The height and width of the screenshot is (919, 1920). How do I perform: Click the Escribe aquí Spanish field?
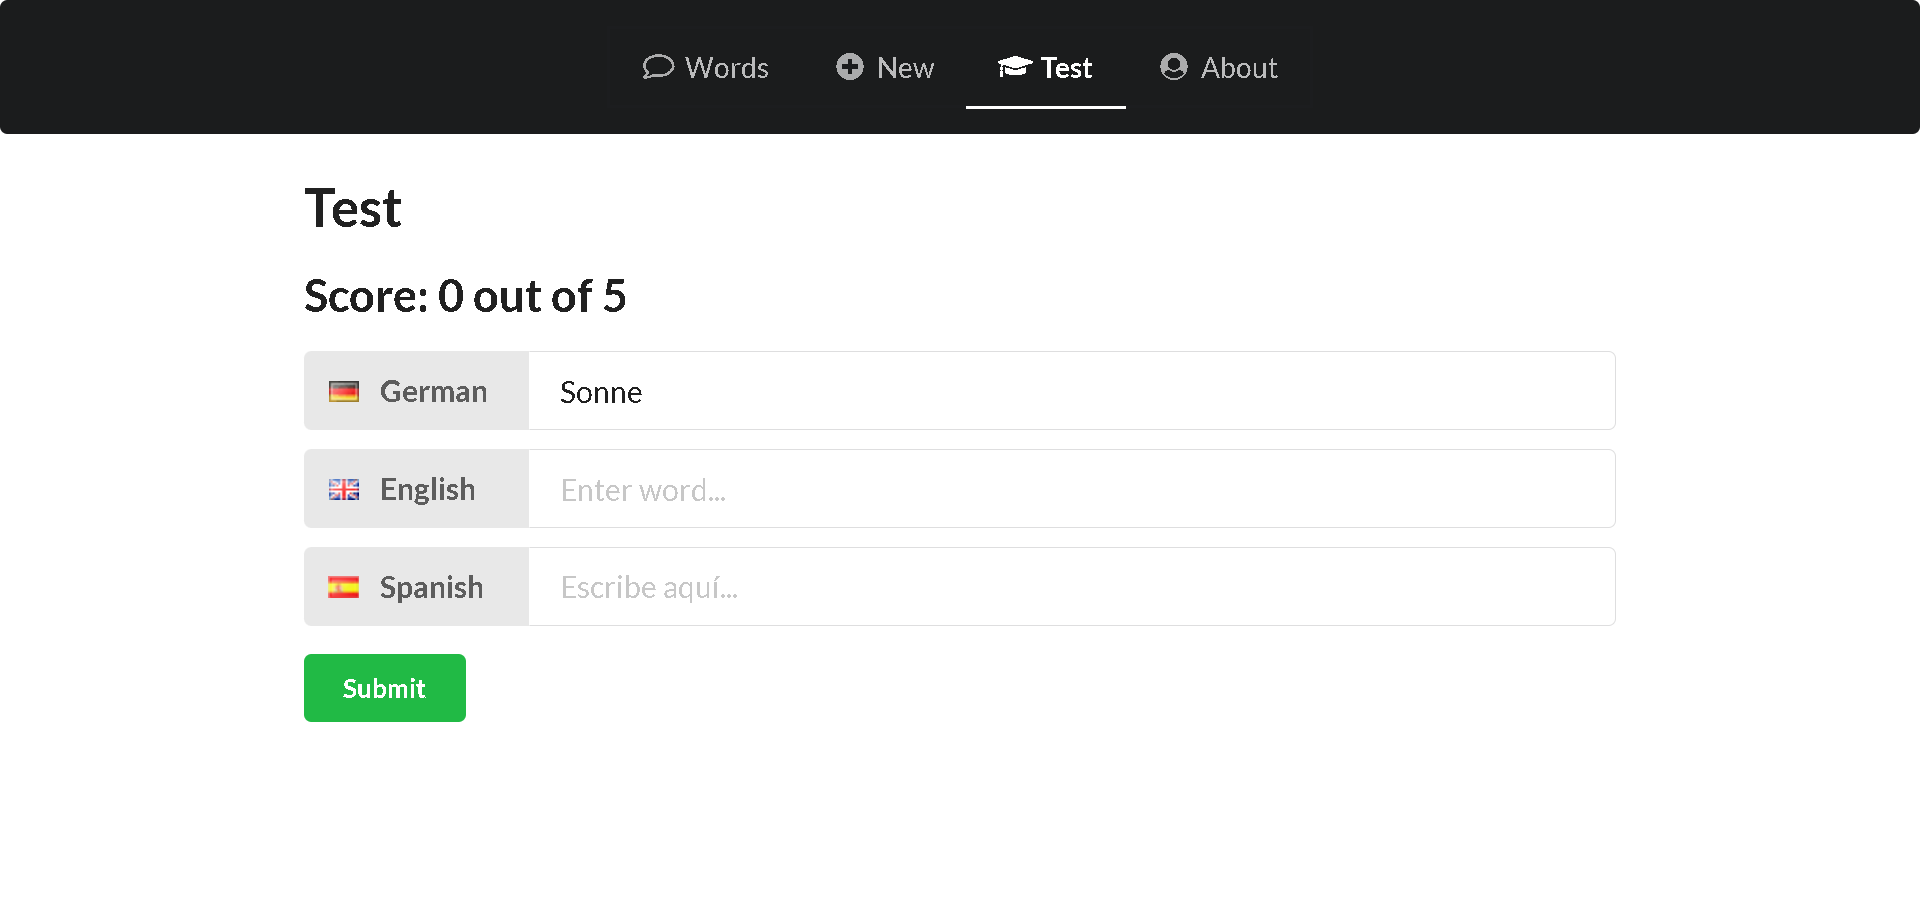click(x=1070, y=587)
